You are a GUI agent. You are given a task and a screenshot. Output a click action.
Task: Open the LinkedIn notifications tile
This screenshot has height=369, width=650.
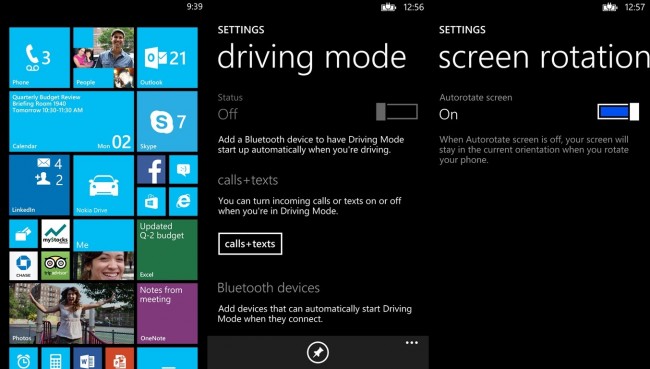point(39,186)
